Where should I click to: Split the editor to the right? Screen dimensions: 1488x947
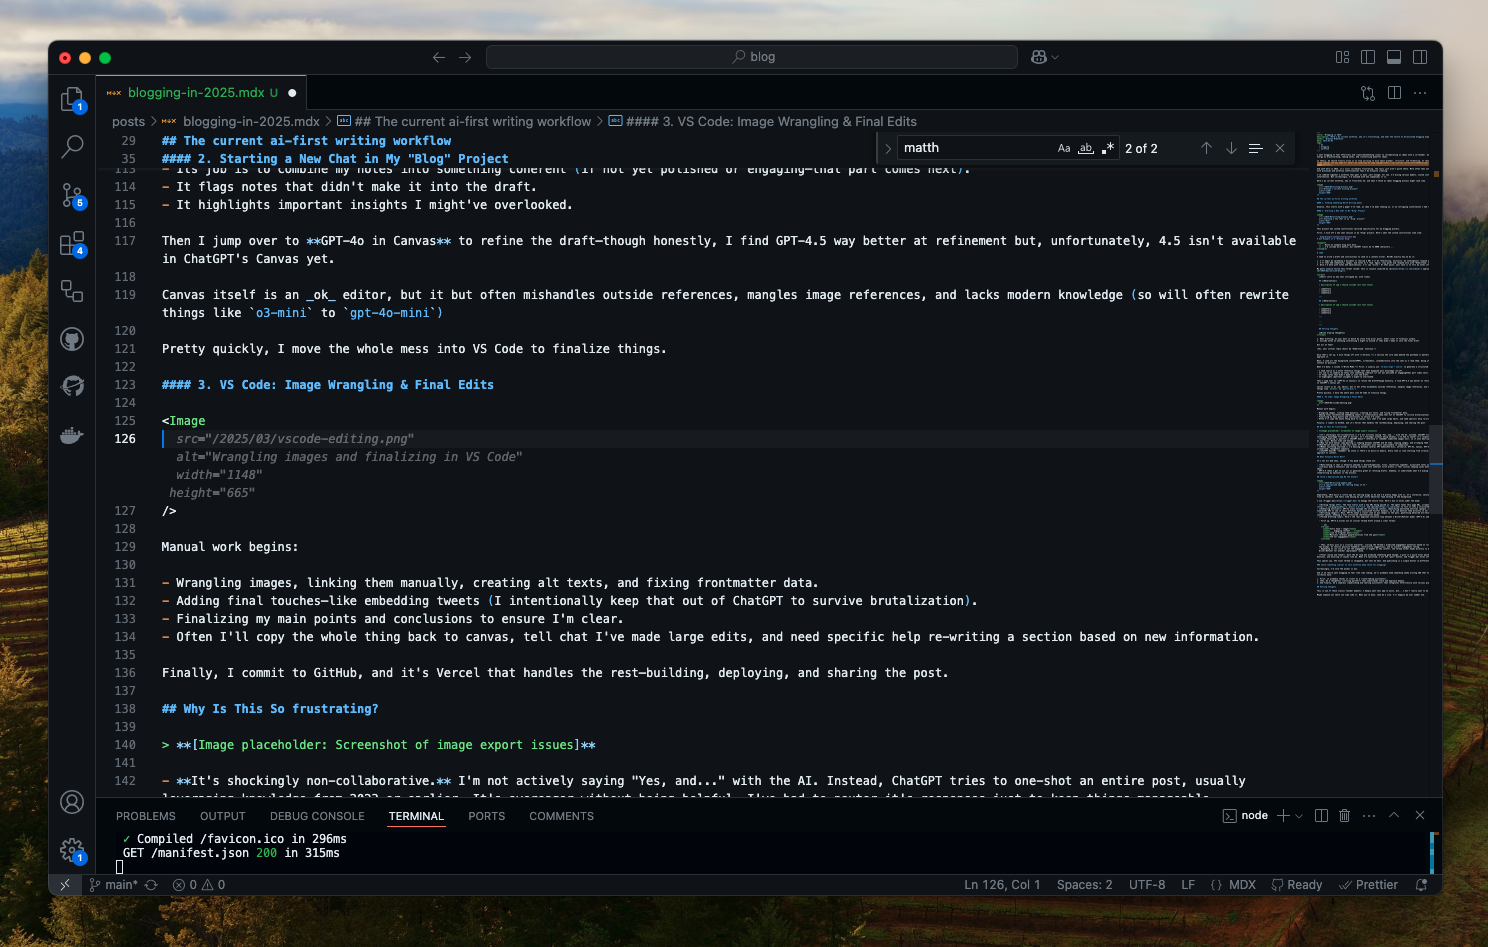coord(1394,93)
